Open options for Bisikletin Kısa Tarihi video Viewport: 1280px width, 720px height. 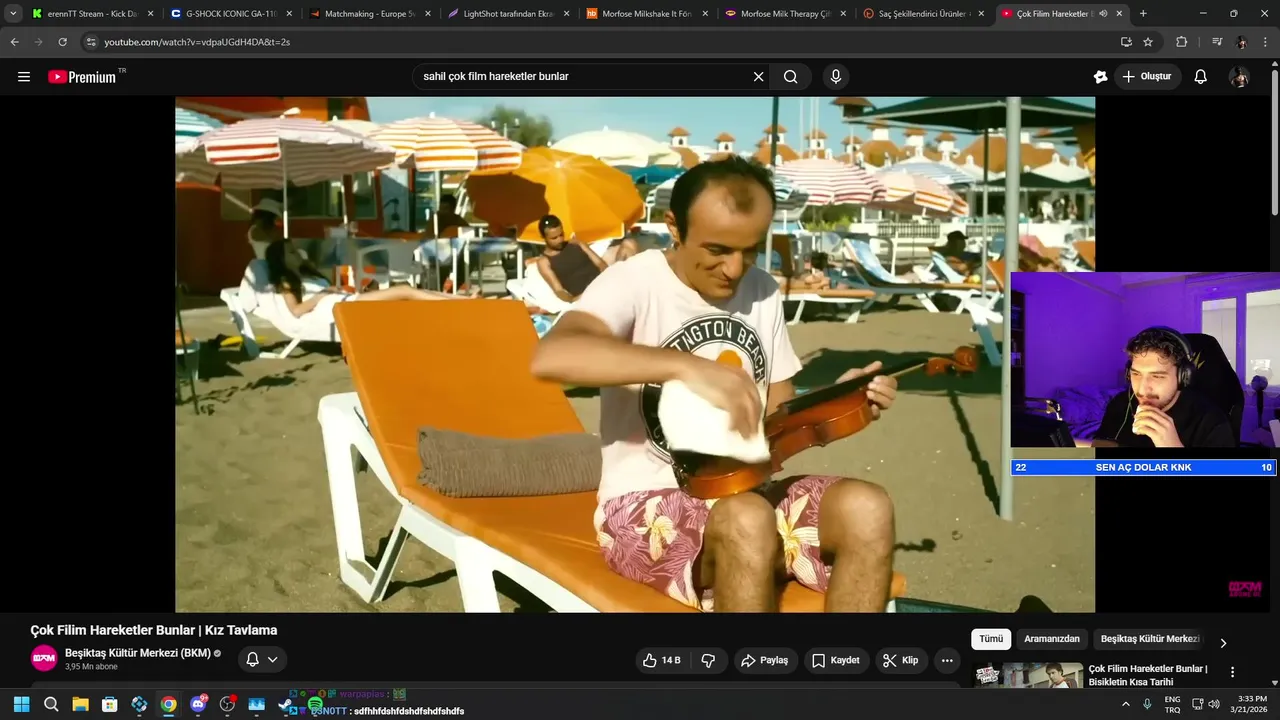pos(1232,672)
